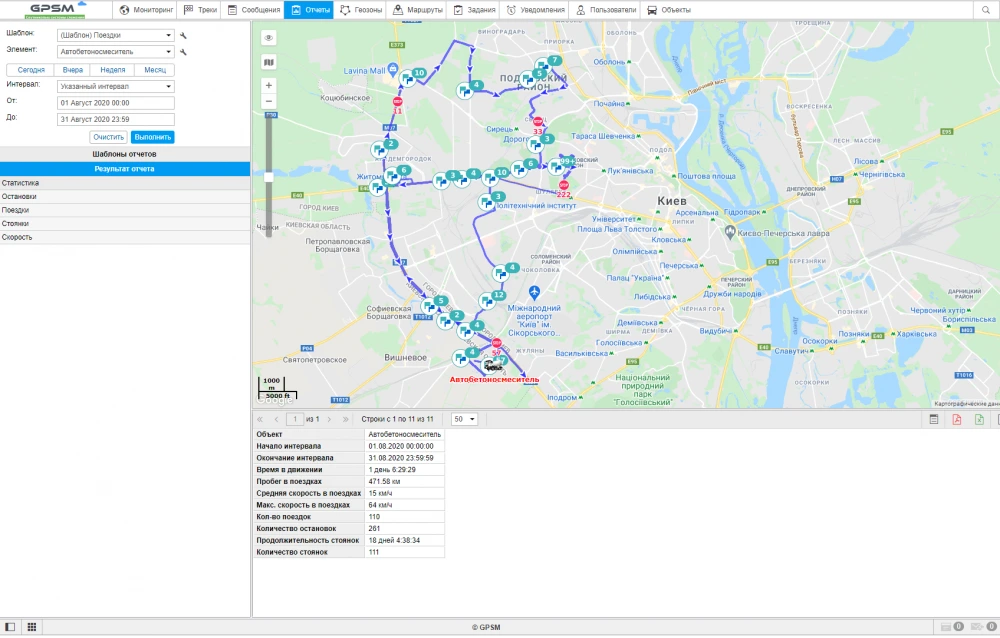Click the map zoom slider handle
Viewport: 1000px width, 638px height.
[x=269, y=177]
